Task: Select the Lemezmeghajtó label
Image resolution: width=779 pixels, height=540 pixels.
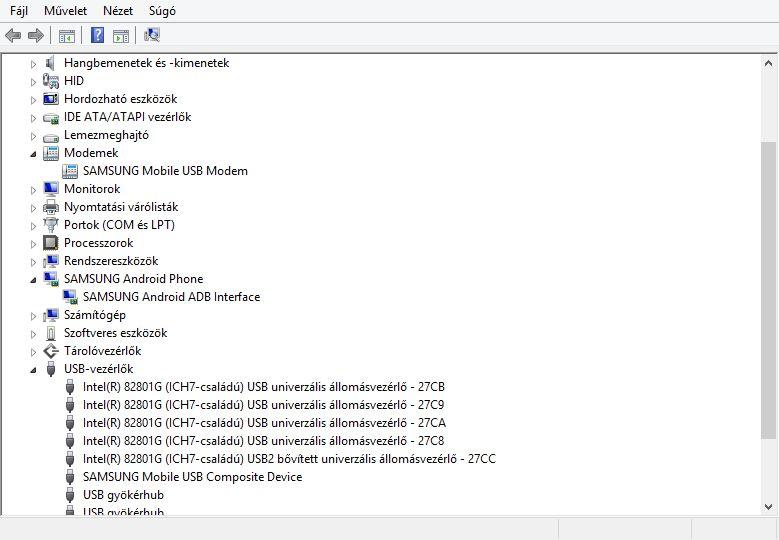Action: (106, 135)
